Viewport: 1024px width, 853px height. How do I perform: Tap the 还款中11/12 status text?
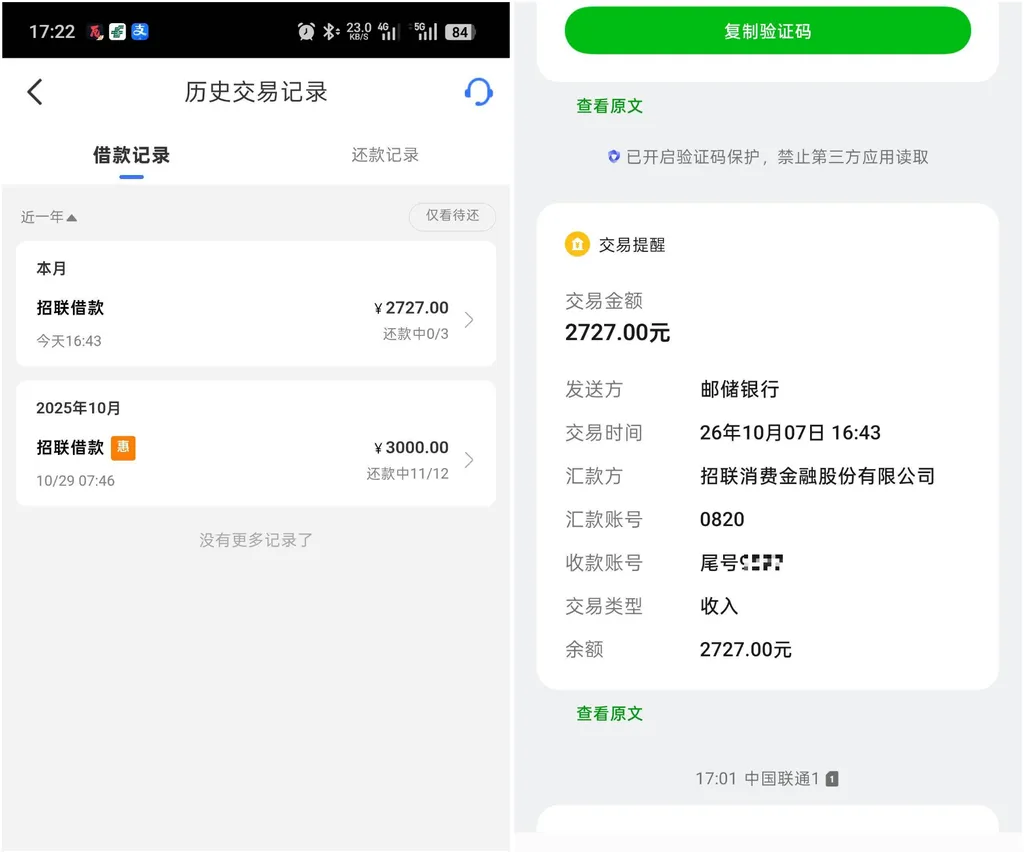408,474
